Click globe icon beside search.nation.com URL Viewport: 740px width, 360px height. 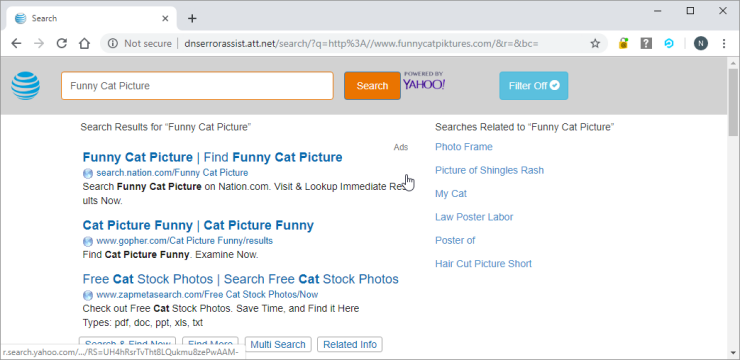coord(88,173)
